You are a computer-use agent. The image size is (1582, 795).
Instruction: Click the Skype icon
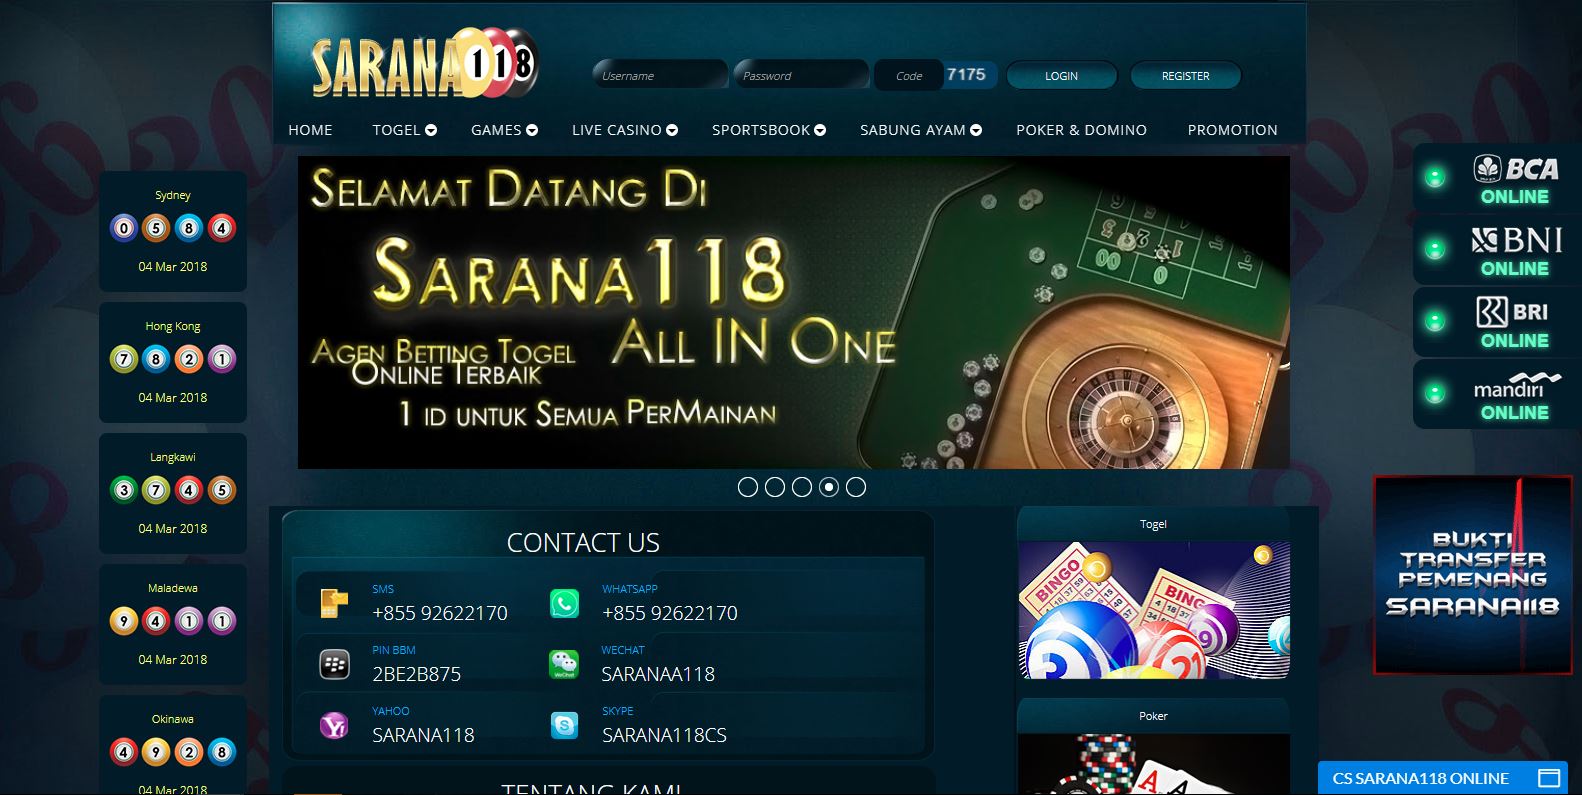564,725
